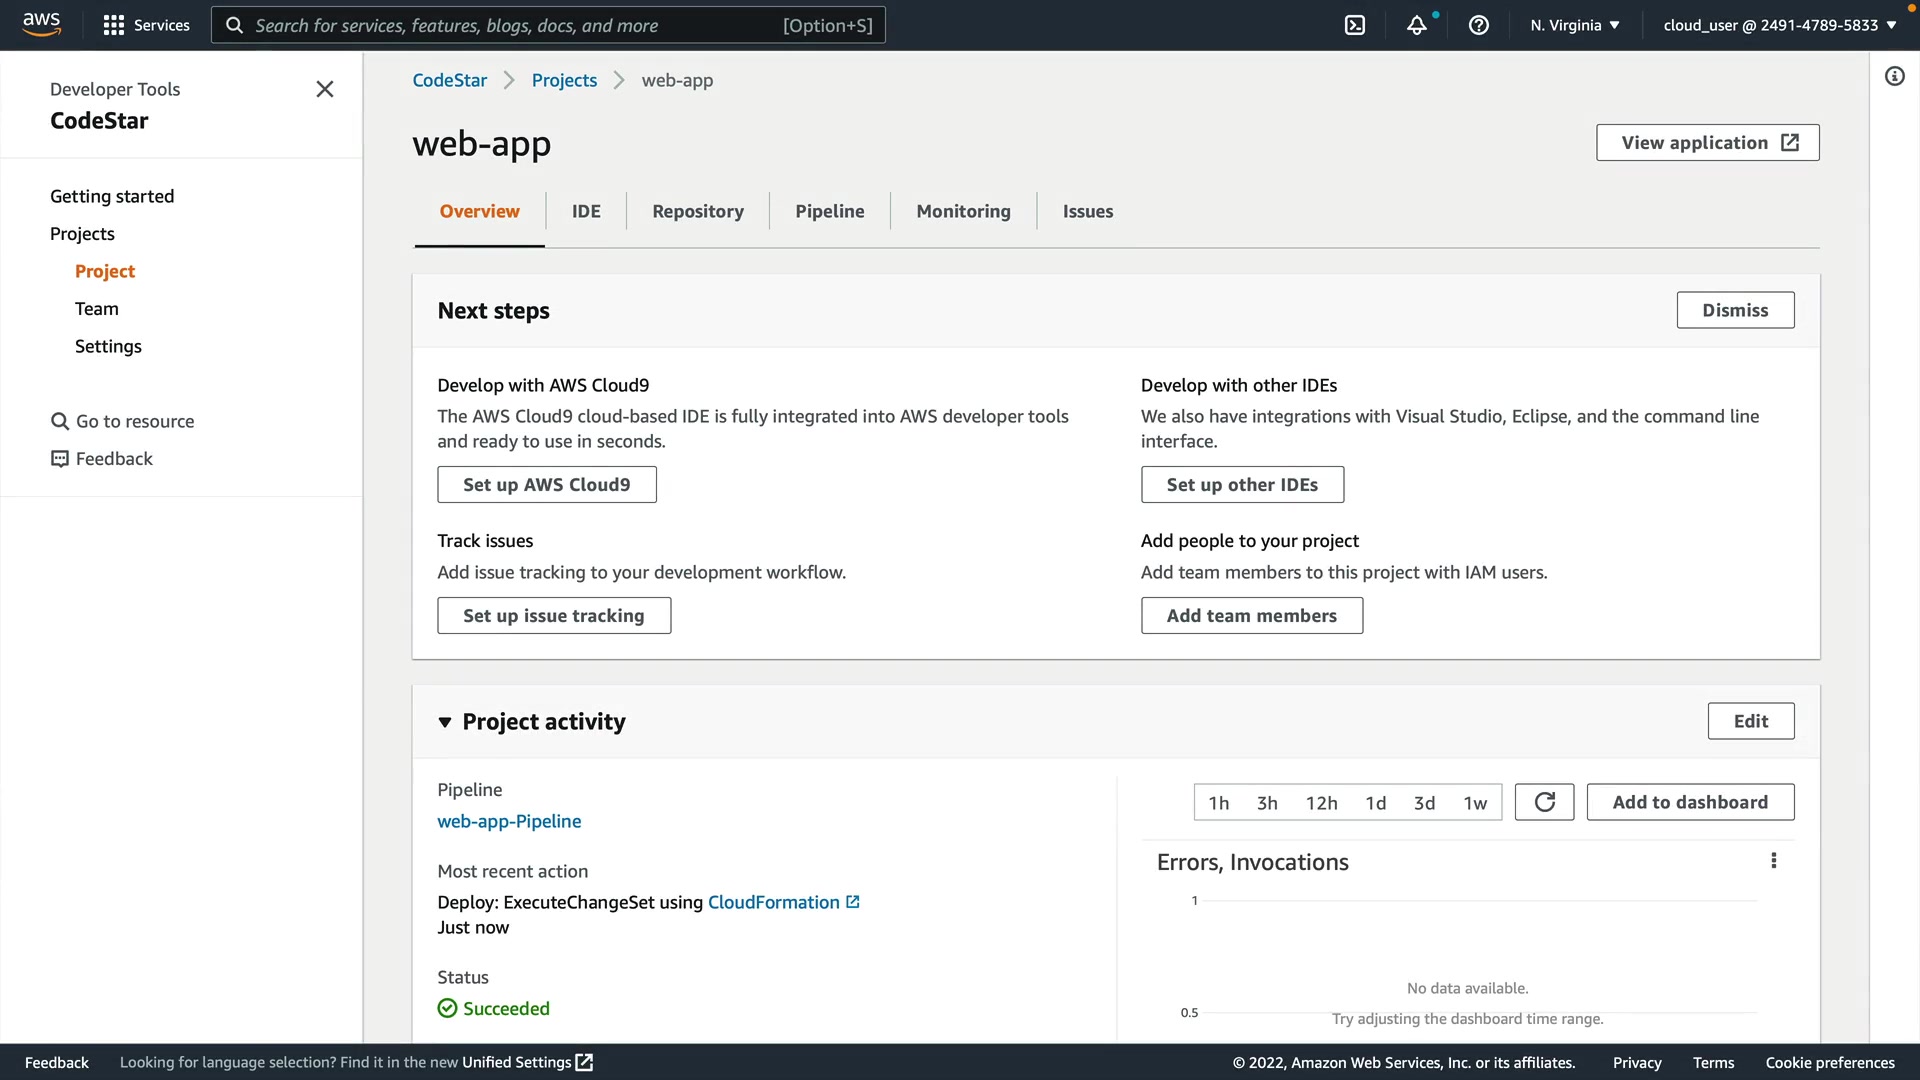The height and width of the screenshot is (1080, 1920).
Task: Click the AWS services search field
Action: click(548, 25)
